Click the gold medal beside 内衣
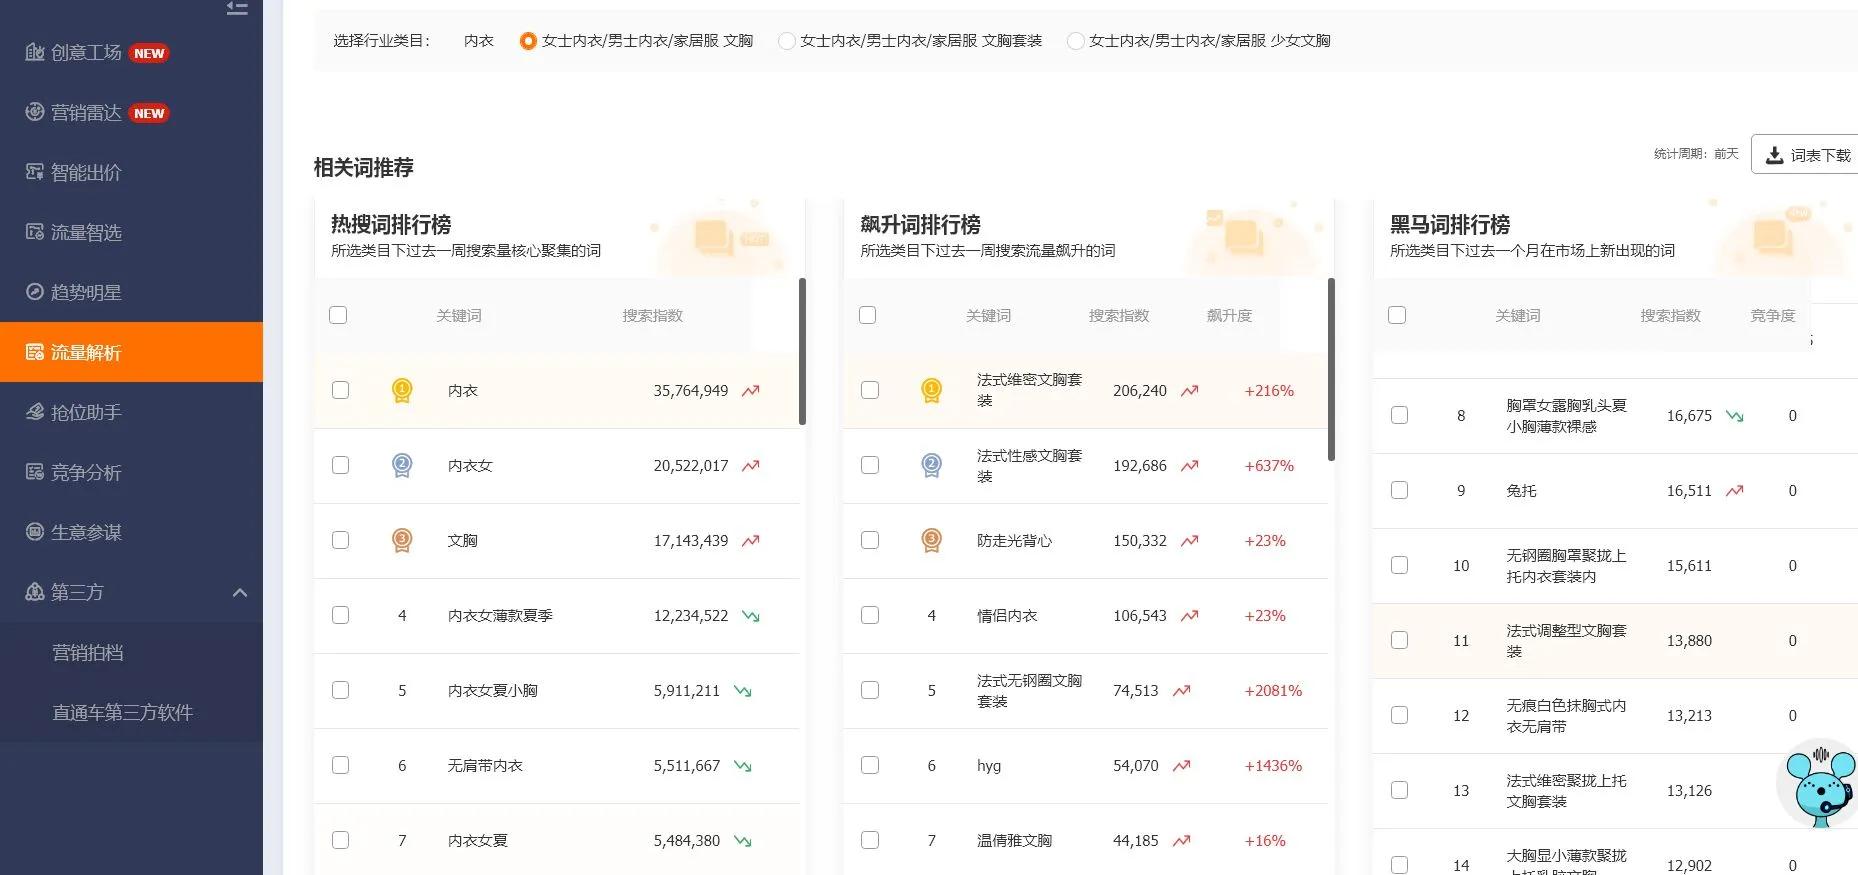 (402, 391)
